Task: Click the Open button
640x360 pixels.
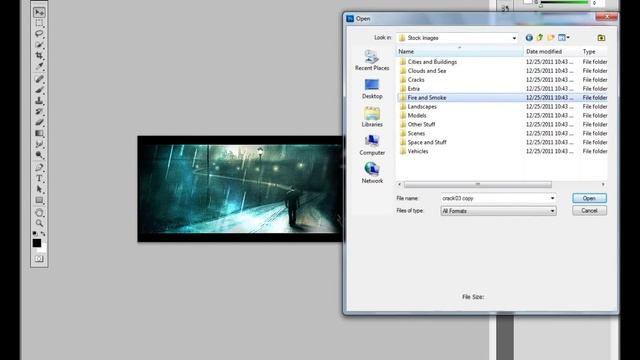Action: pyautogui.click(x=589, y=198)
